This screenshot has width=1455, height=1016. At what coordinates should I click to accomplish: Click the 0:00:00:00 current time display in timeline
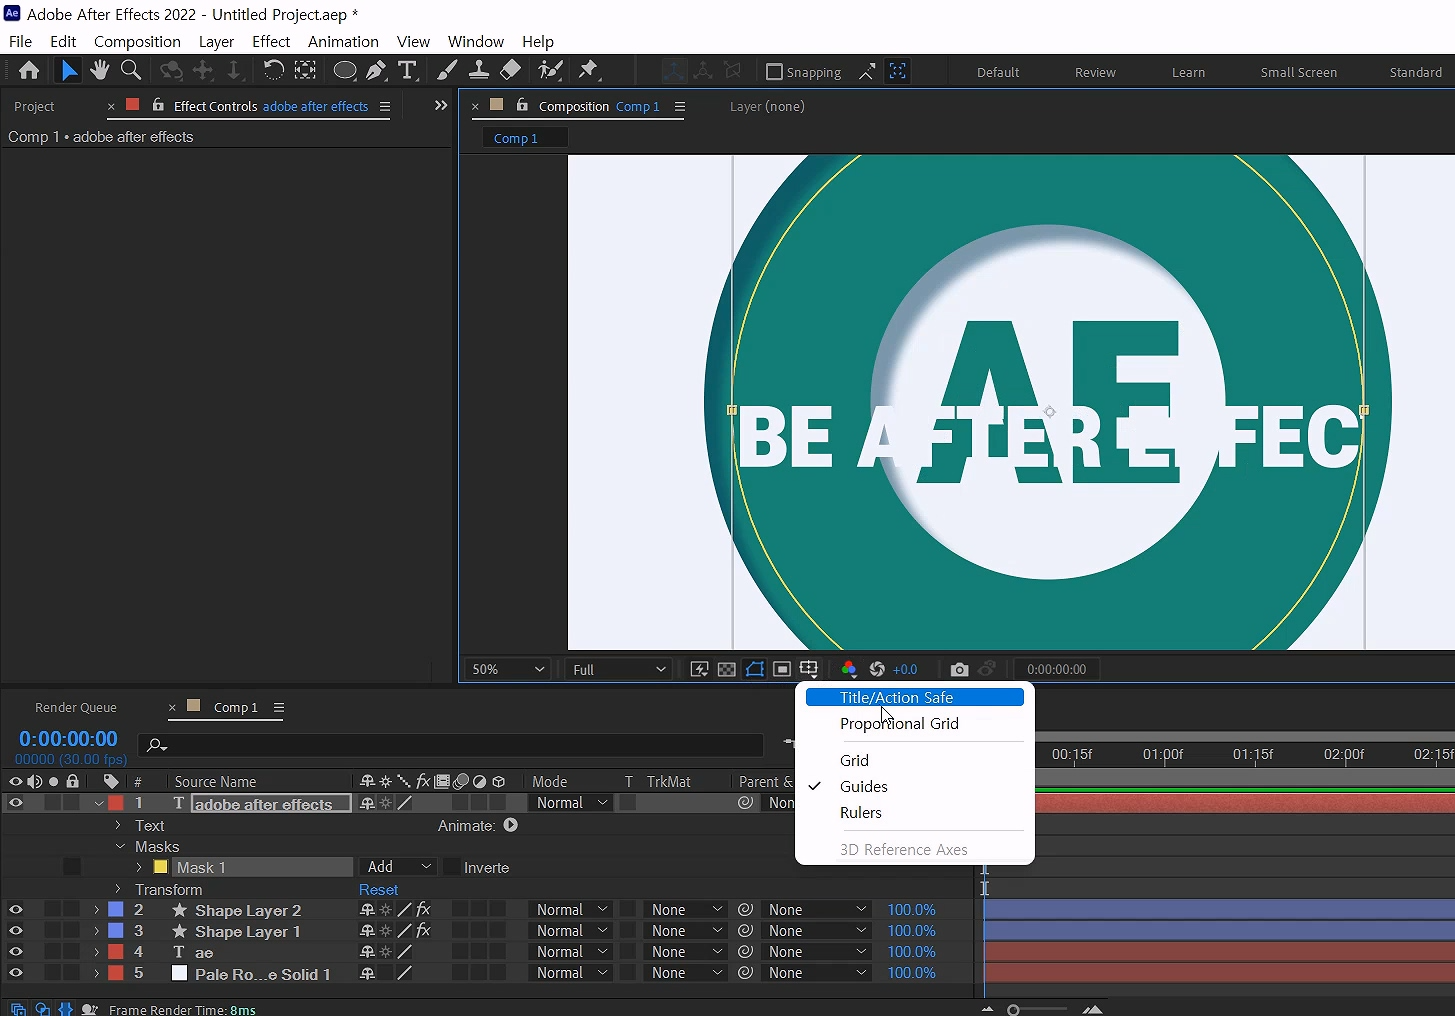point(68,739)
